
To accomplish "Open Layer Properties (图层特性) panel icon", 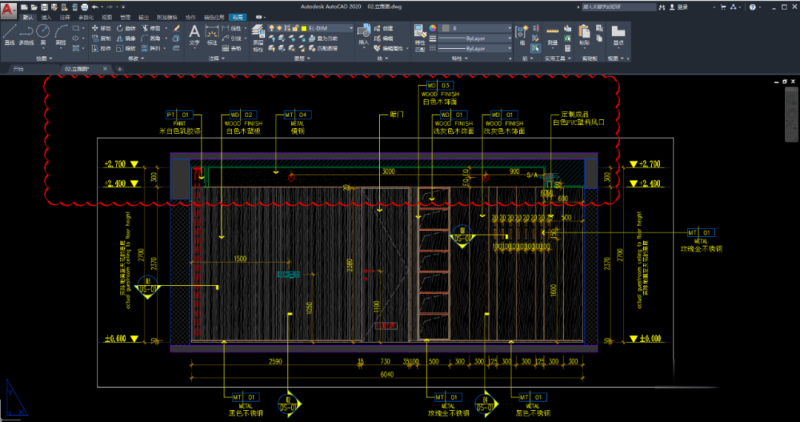I will [x=259, y=33].
